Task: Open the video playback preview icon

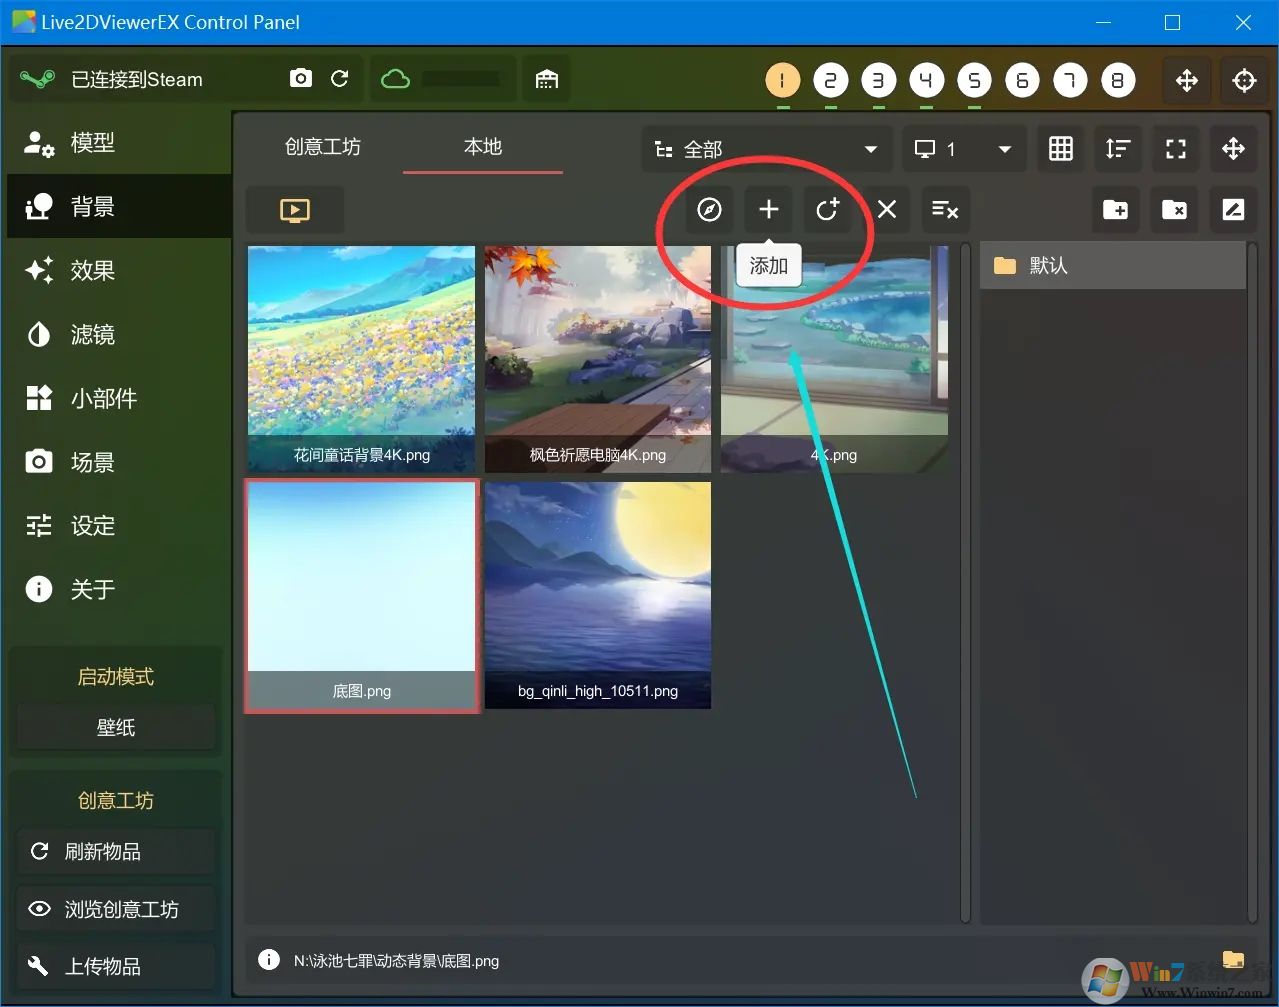Action: pyautogui.click(x=295, y=209)
